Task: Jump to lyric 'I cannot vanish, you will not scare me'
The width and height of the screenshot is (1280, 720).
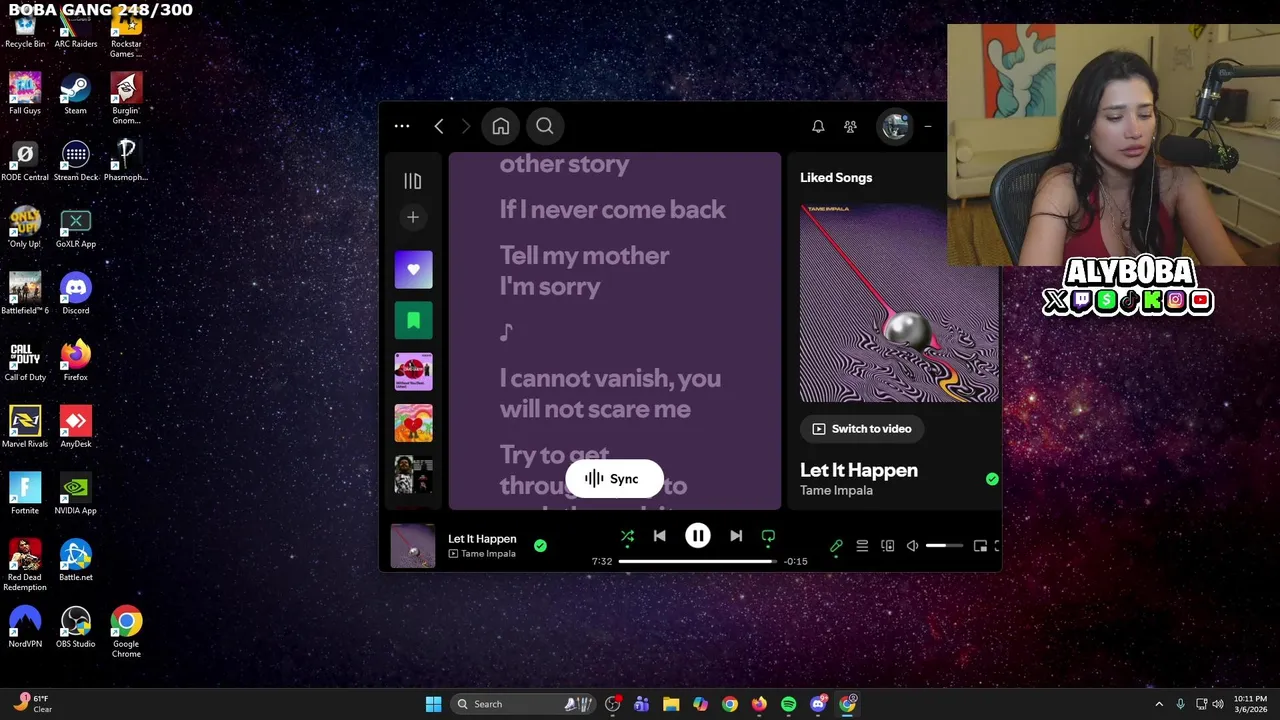Action: 610,394
